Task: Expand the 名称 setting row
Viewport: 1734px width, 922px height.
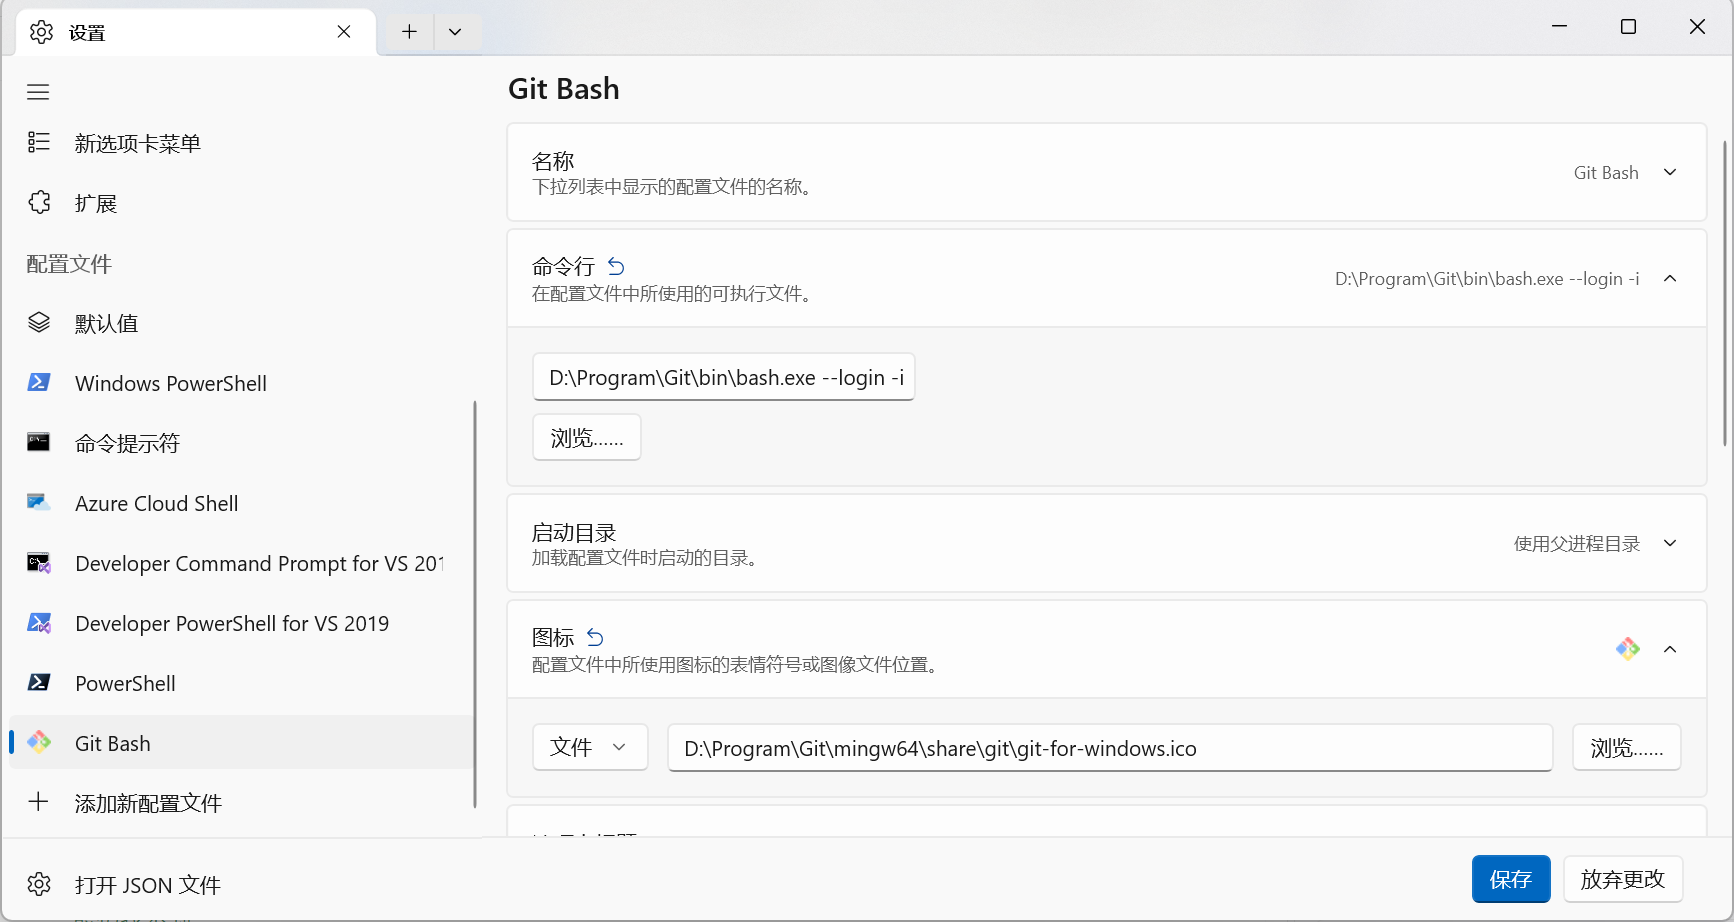Action: (x=1107, y=172)
